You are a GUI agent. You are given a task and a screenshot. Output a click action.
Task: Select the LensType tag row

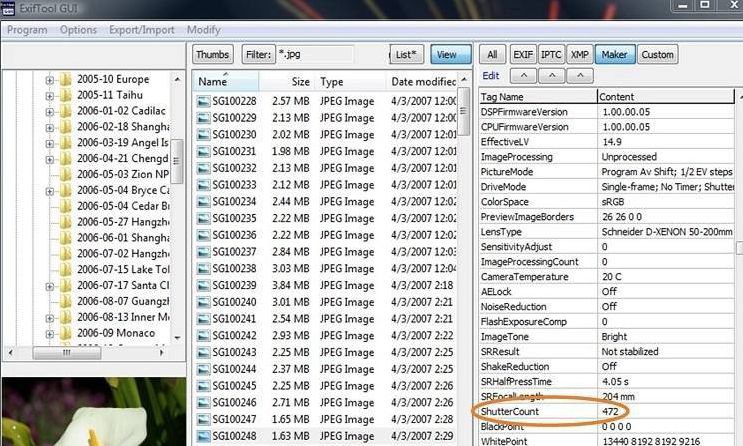click(x=607, y=232)
